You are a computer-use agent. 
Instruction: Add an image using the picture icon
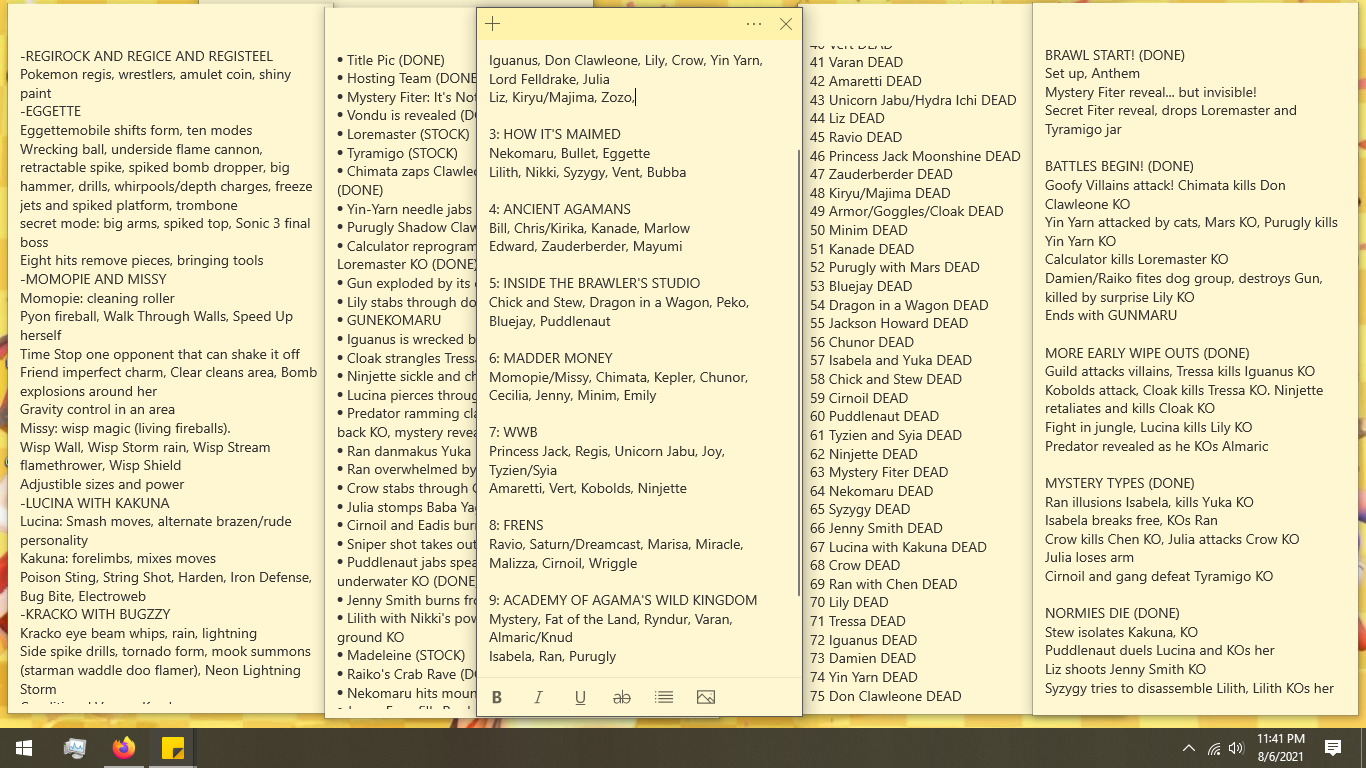coord(706,697)
